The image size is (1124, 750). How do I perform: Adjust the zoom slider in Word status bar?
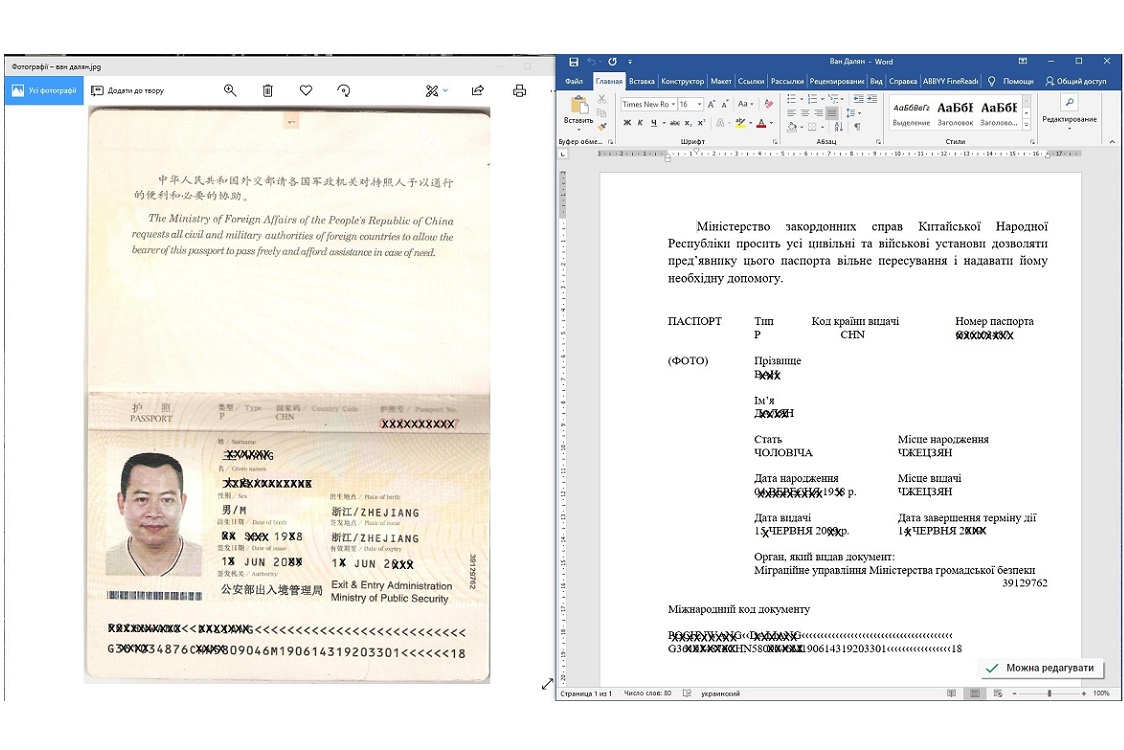pyautogui.click(x=1048, y=693)
